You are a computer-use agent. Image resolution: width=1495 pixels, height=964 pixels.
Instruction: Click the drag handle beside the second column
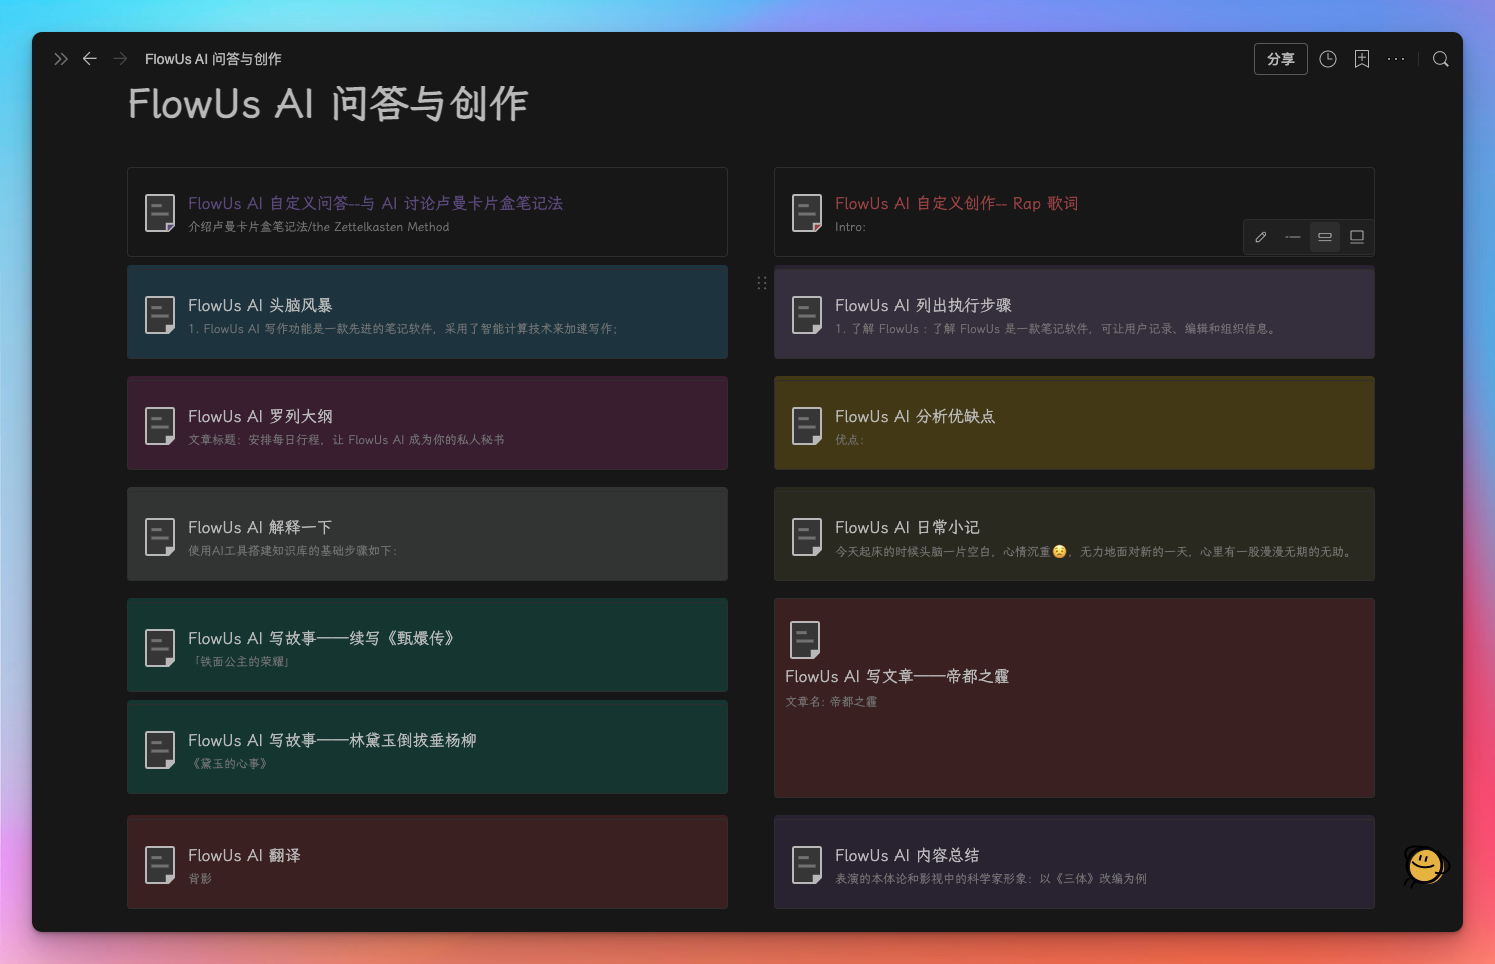(x=762, y=283)
